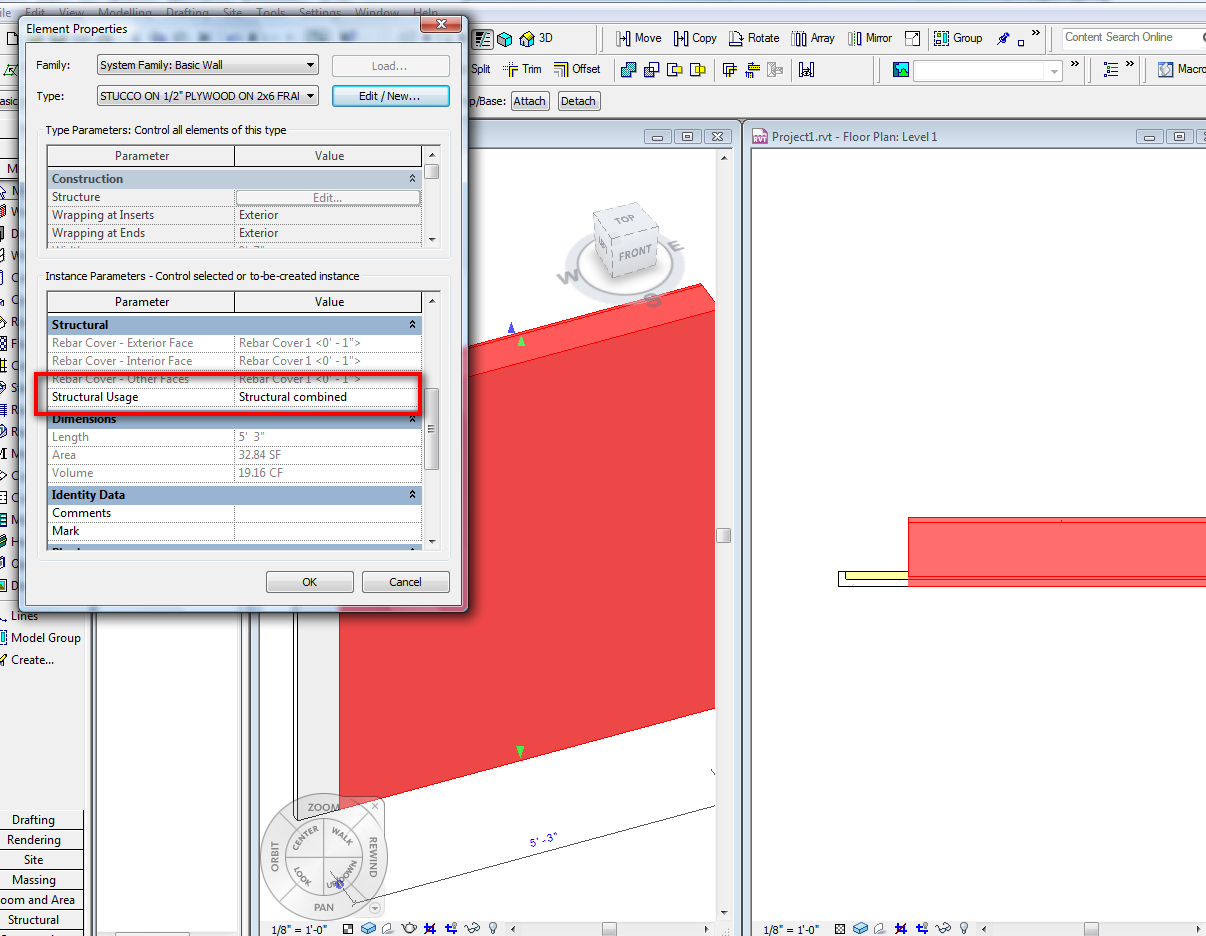1206x936 pixels.
Task: Toggle the 3D view toolbar button
Action: click(536, 38)
